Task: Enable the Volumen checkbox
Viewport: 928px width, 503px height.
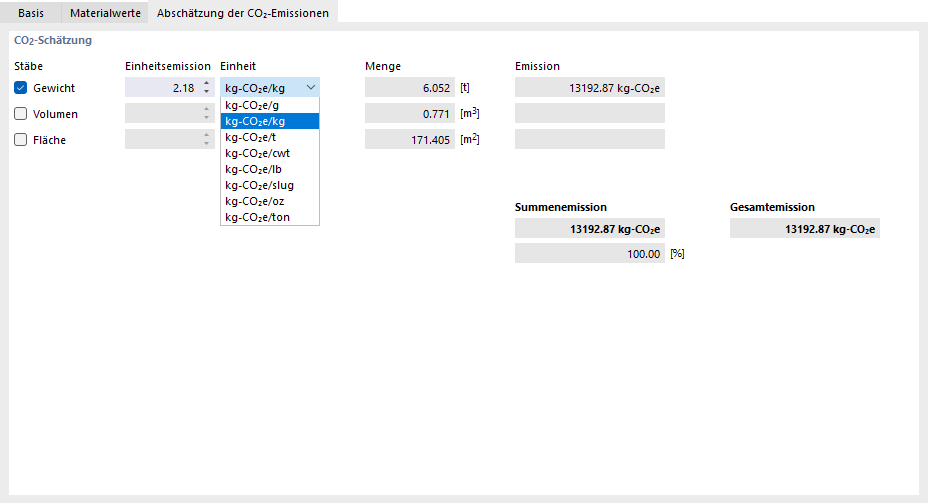Action: [21, 114]
